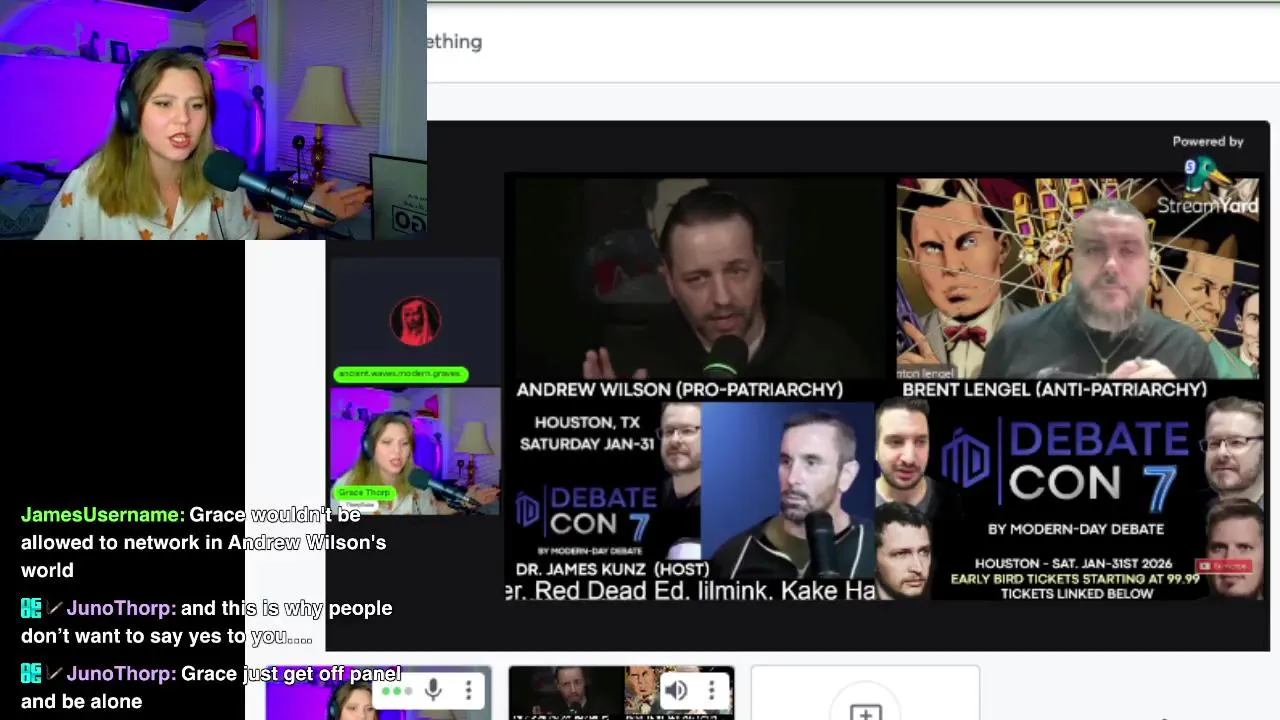Click Andrew Wilson's video feed
Image resolution: width=1280 pixels, height=720 pixels.
pyautogui.click(x=700, y=279)
